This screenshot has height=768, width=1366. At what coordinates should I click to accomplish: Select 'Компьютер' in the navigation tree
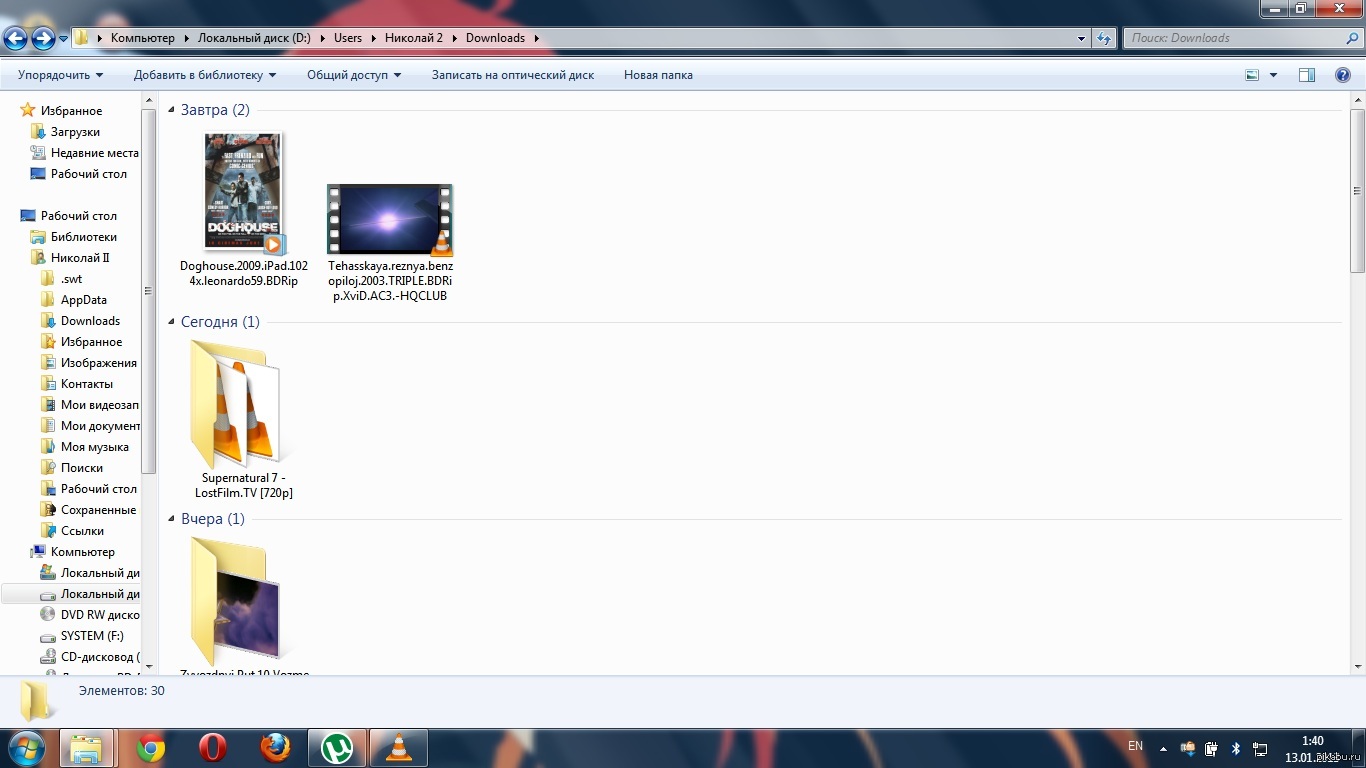(x=83, y=552)
